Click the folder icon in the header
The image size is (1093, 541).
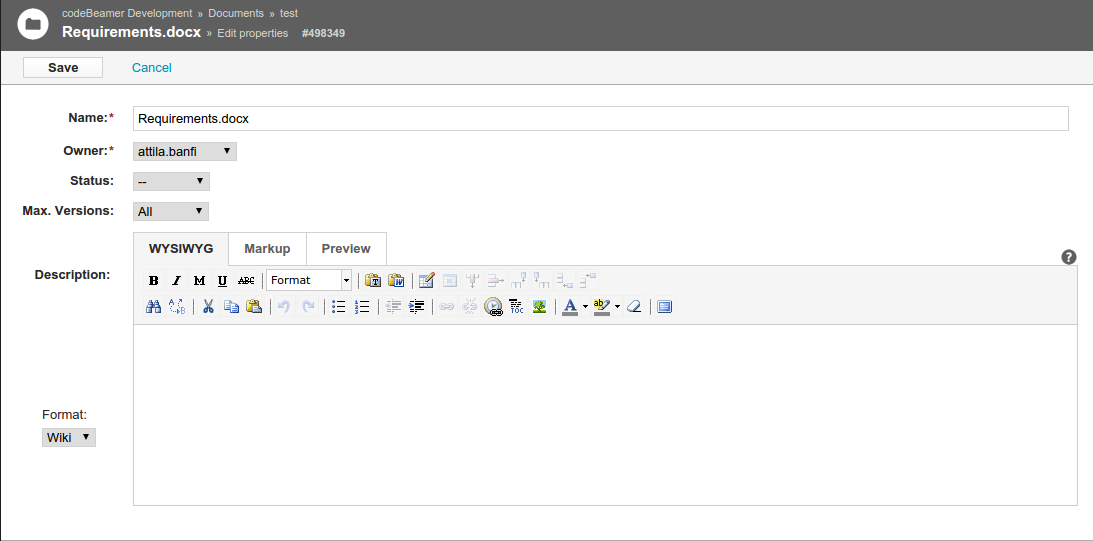point(33,24)
